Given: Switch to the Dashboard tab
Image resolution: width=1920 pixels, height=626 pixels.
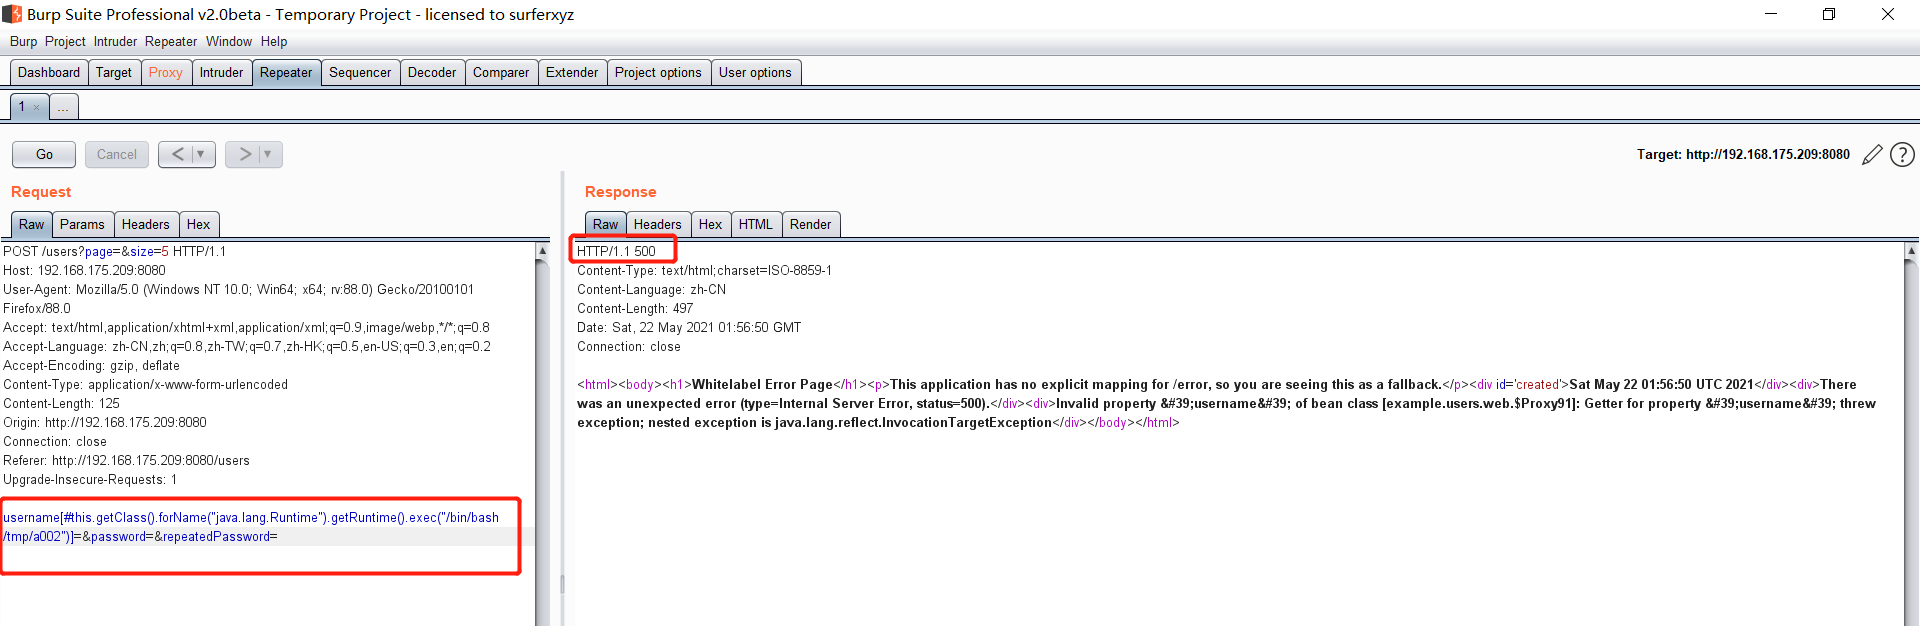Looking at the screenshot, I should pyautogui.click(x=49, y=72).
